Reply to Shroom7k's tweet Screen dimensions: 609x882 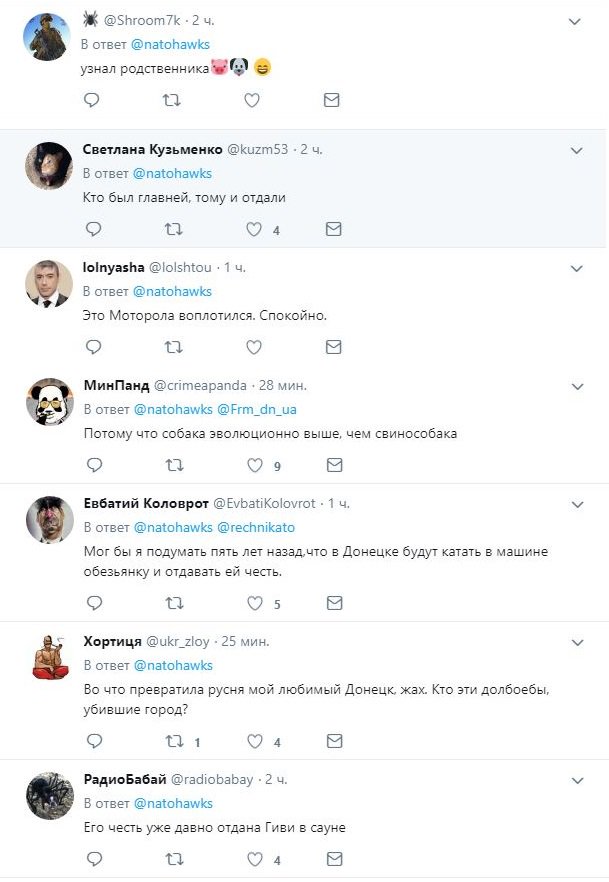(92, 100)
